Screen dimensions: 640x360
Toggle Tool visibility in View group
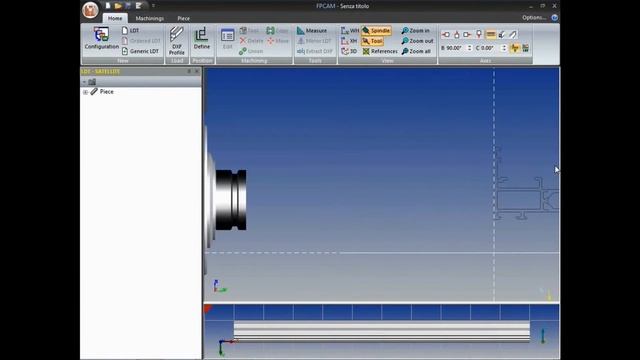[x=372, y=41]
